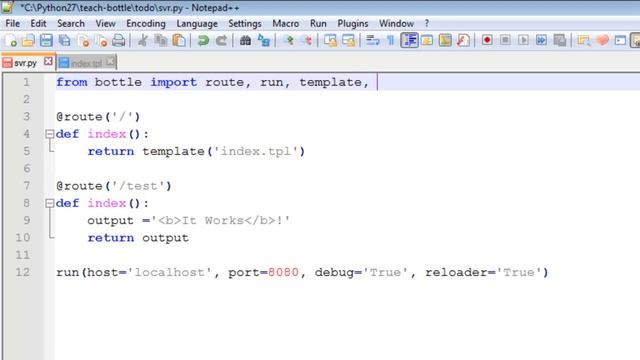Click the Function List toolbar icon

pyautogui.click(x=463, y=40)
